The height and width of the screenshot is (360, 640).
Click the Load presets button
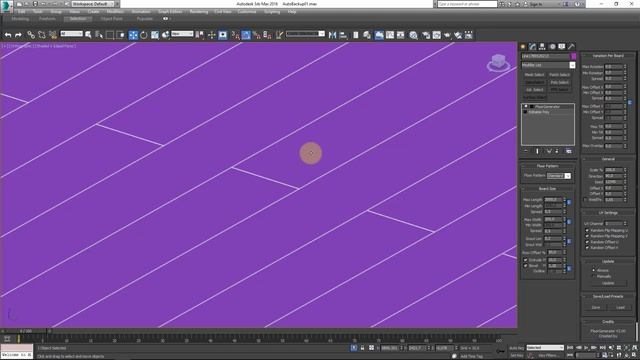click(620, 307)
